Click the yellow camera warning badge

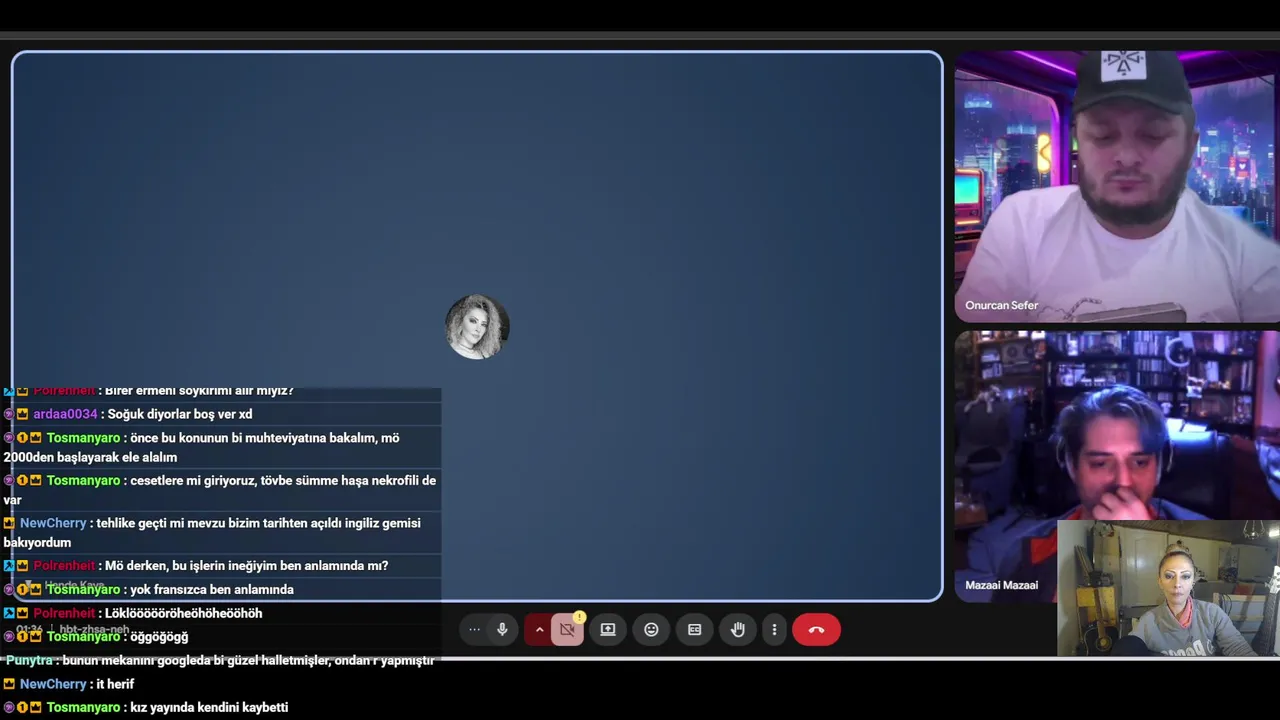pyautogui.click(x=579, y=617)
